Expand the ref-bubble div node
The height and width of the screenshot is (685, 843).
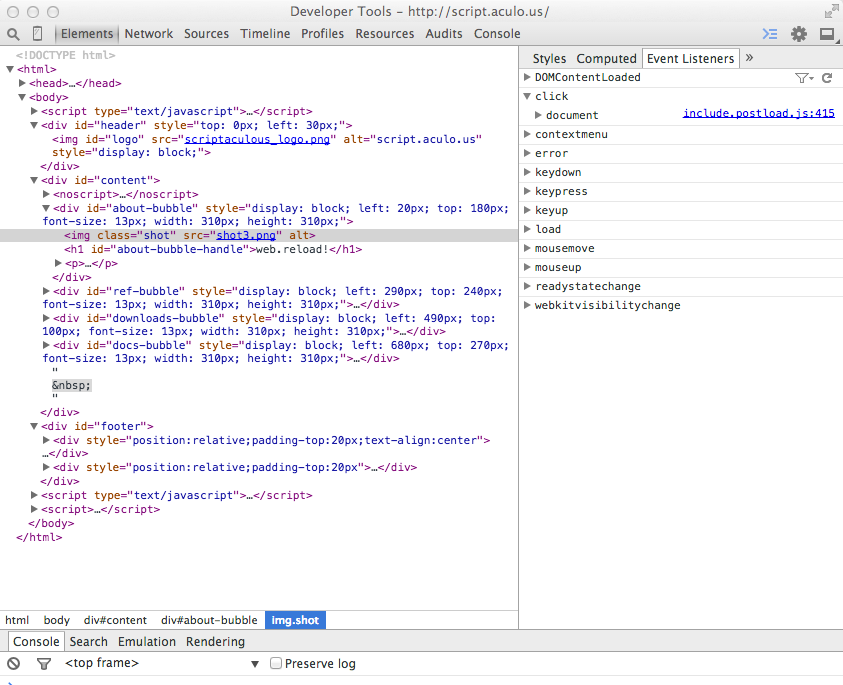point(46,291)
